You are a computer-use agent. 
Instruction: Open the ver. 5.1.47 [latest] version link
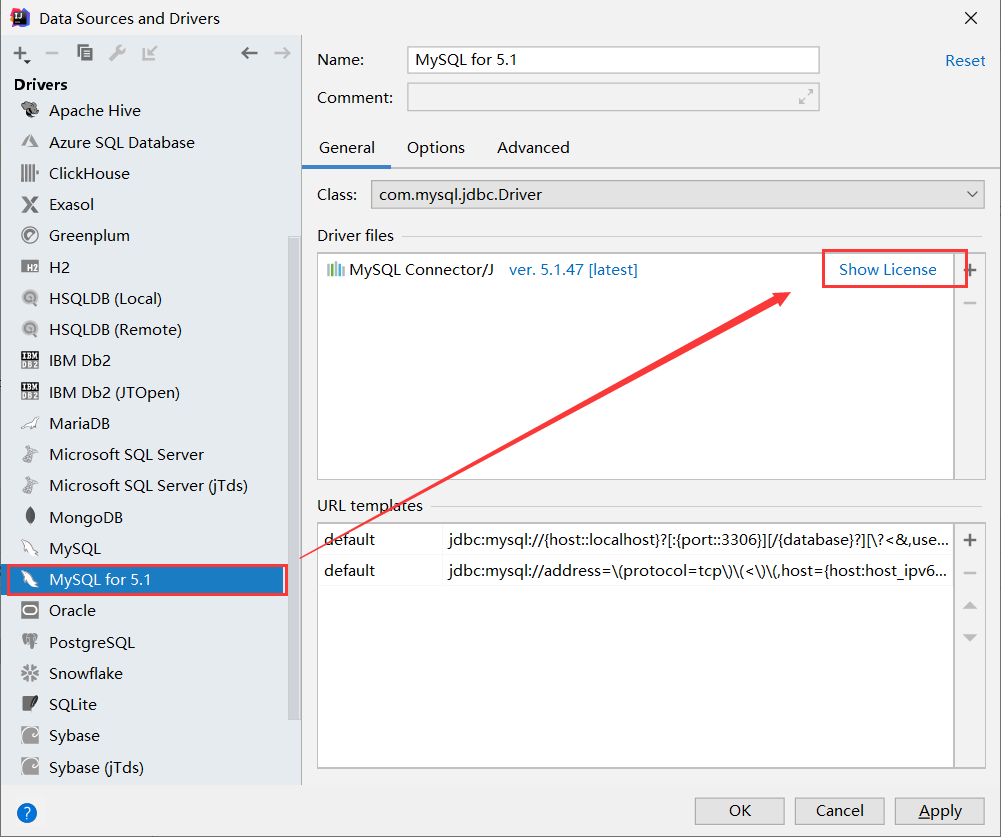[x=573, y=270]
